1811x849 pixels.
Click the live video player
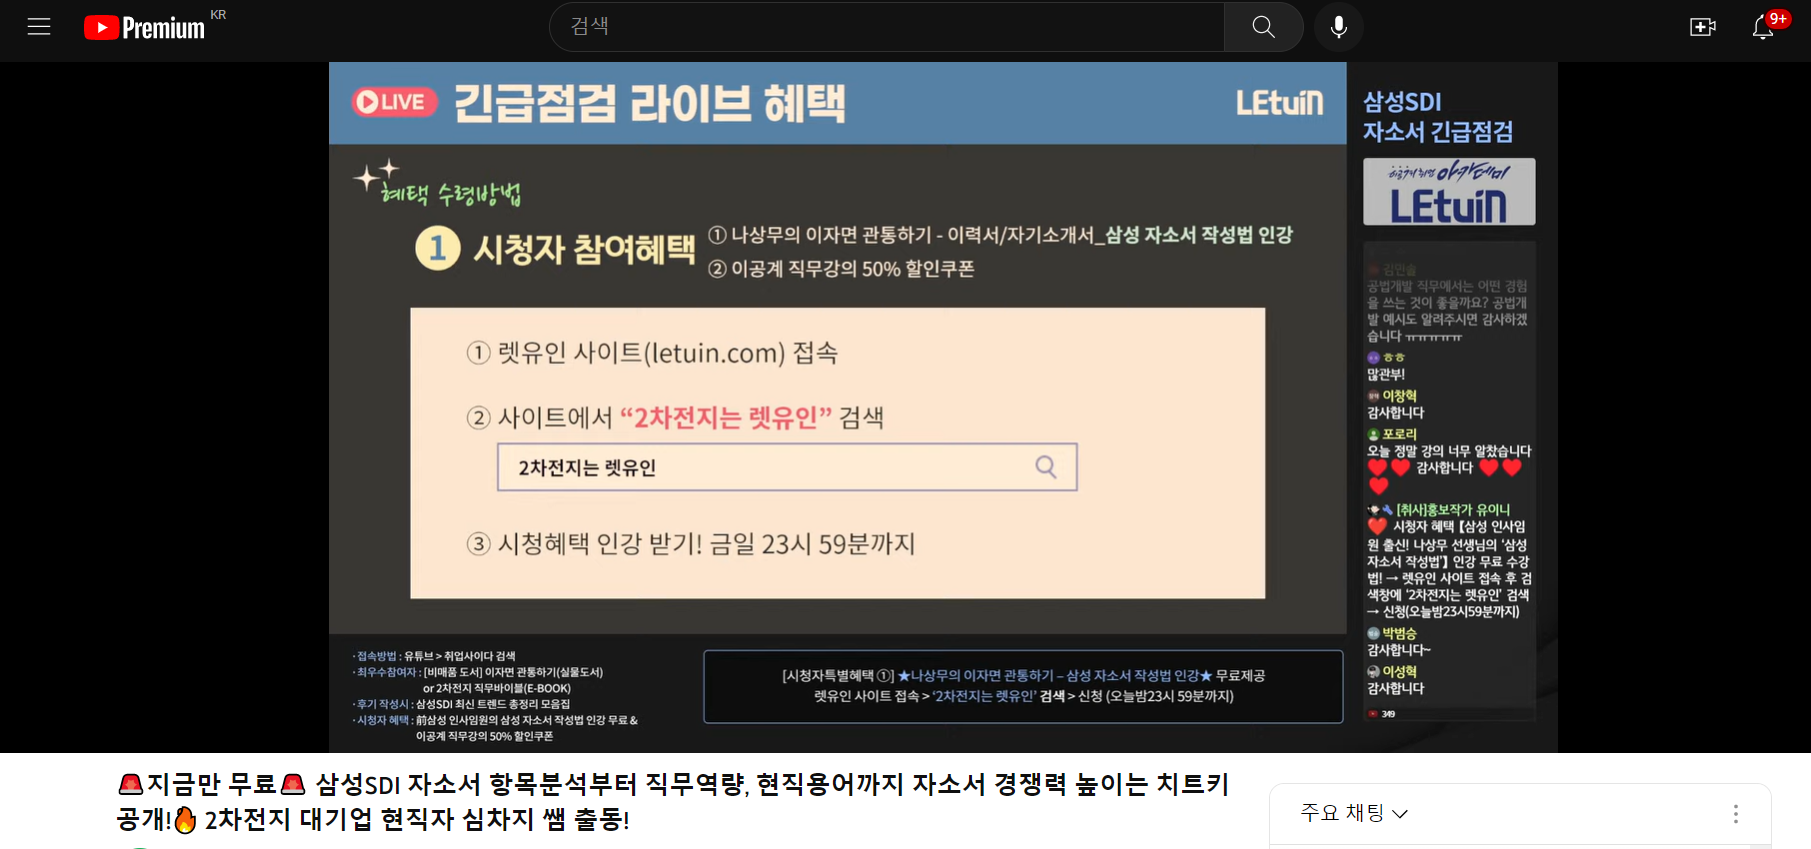tap(943, 407)
